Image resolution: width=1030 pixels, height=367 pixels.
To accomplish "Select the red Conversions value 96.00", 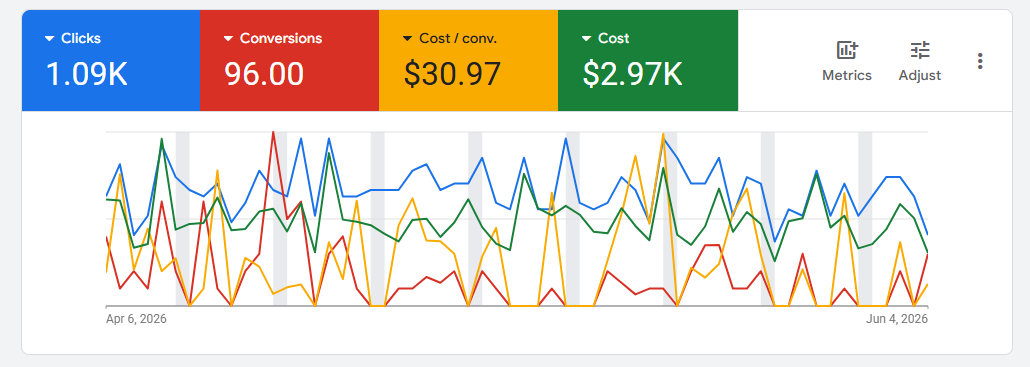I will 264,74.
